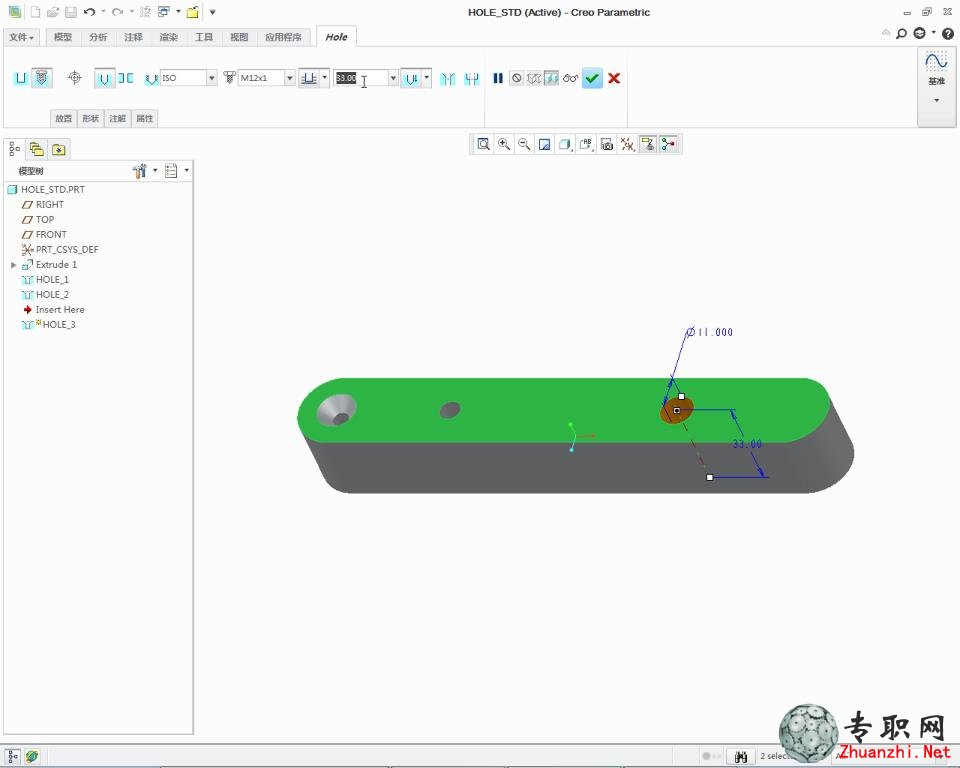Click the Open file icon in quick access
Screen dimensions: 960x768
pos(53,12)
